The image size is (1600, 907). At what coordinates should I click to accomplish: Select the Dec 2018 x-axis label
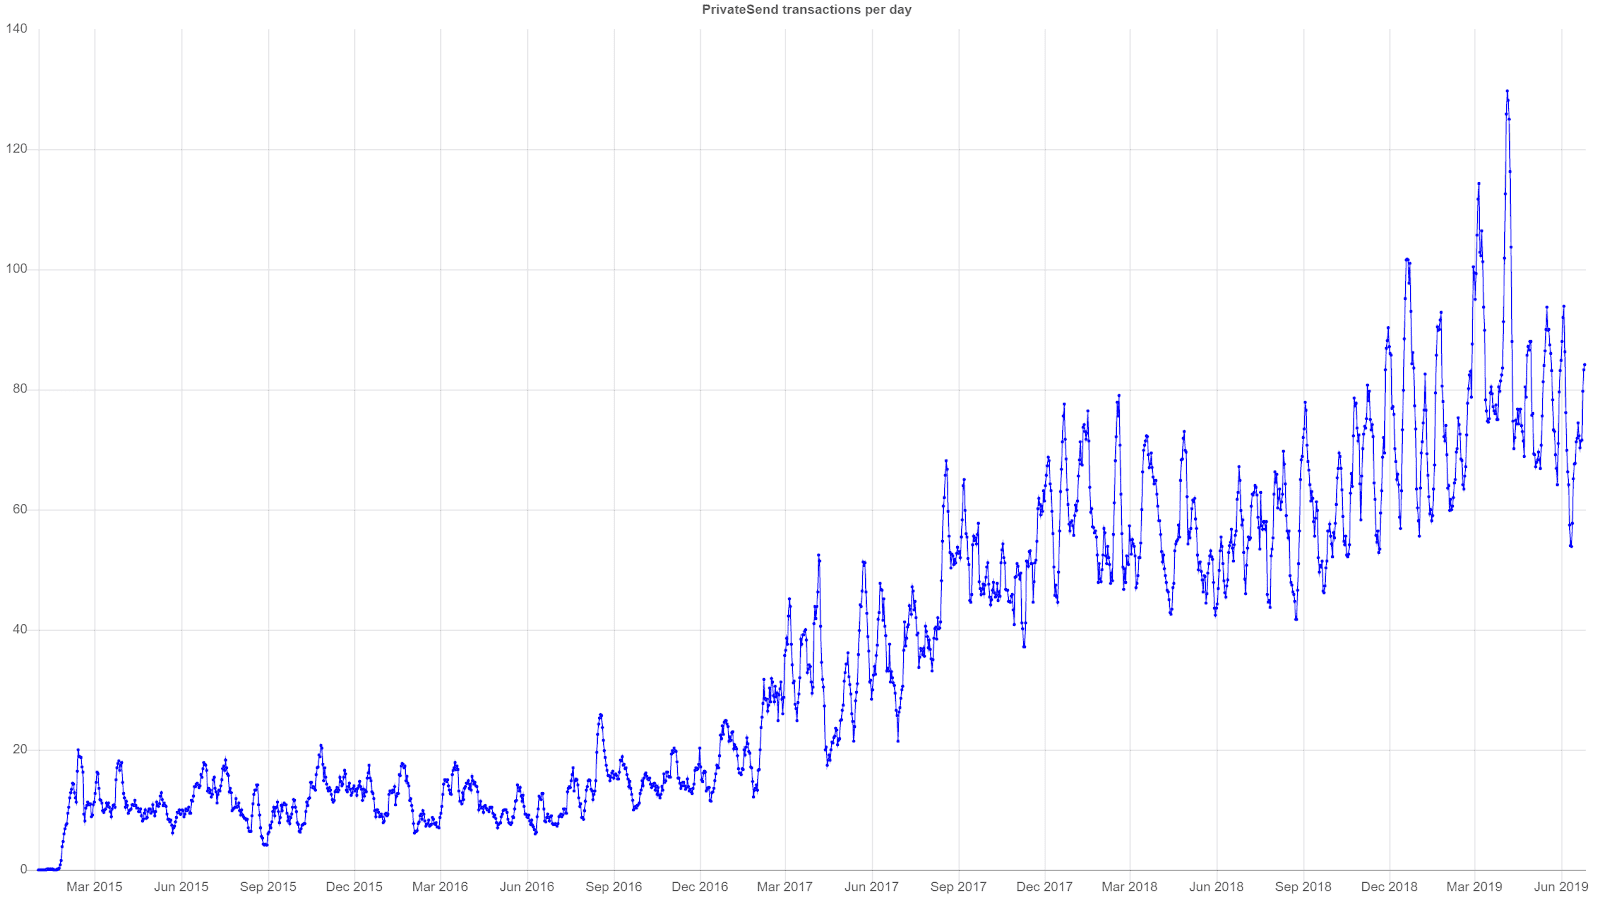coord(1389,887)
